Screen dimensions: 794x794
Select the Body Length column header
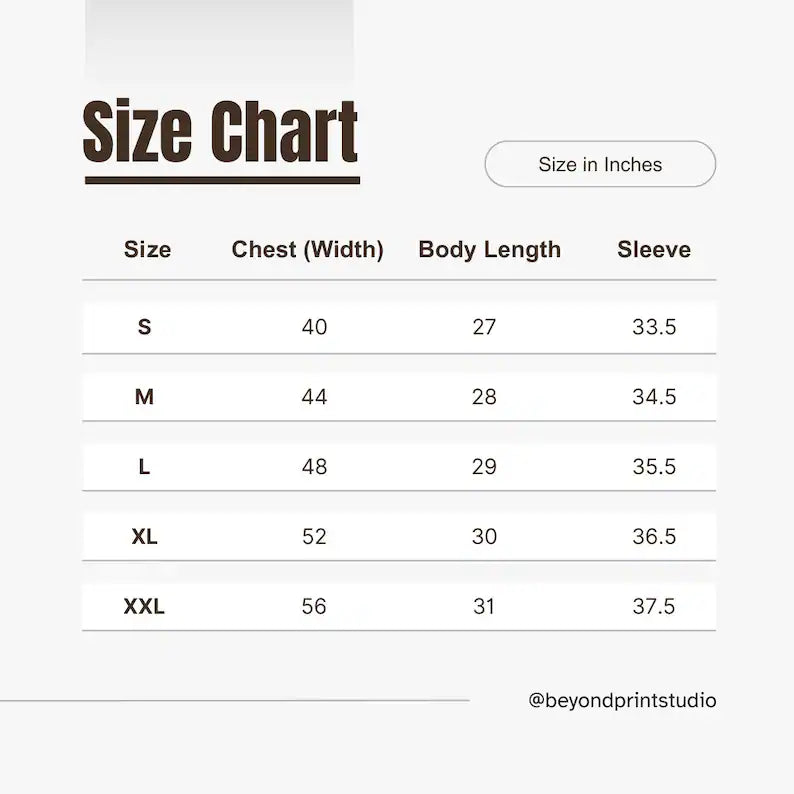coord(489,250)
